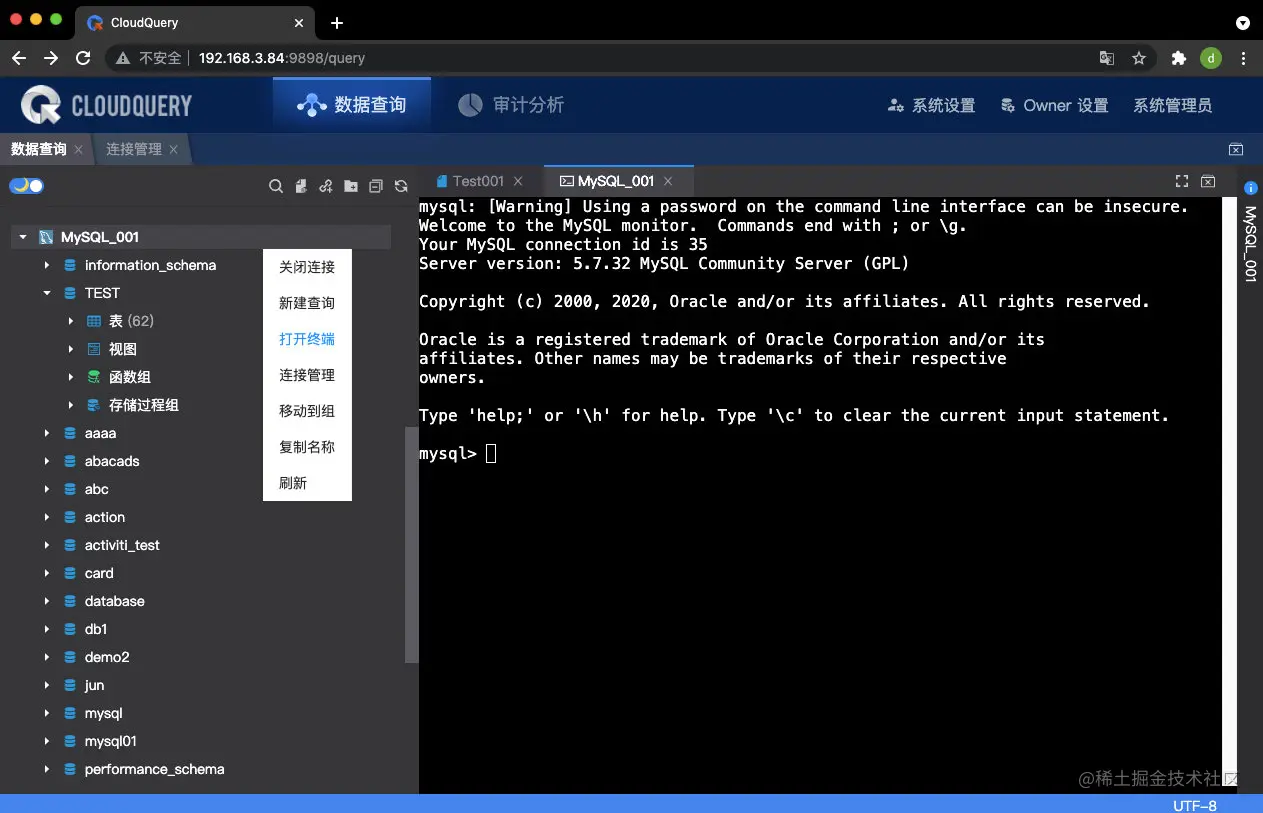Screen dimensions: 1263x813
Task: Collapse the TEST database arrow
Action: click(x=46, y=293)
